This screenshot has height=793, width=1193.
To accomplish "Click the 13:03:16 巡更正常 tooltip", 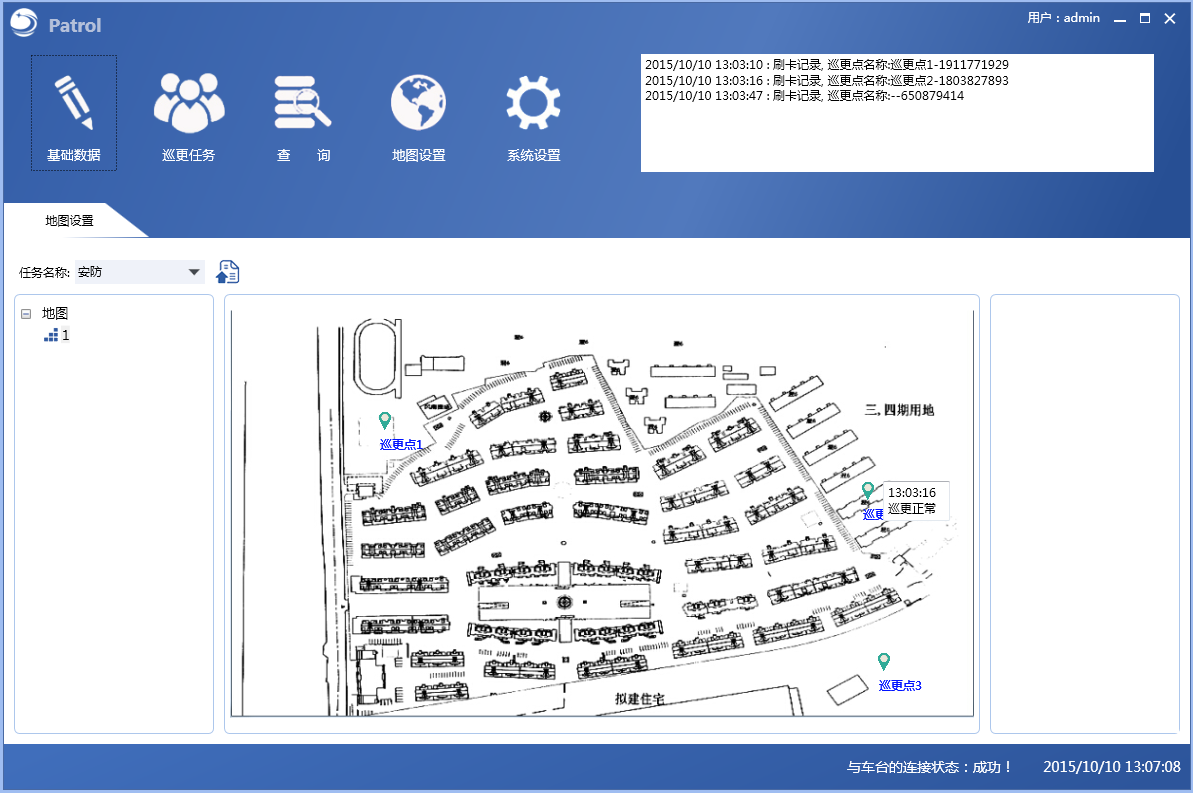I will pos(912,500).
